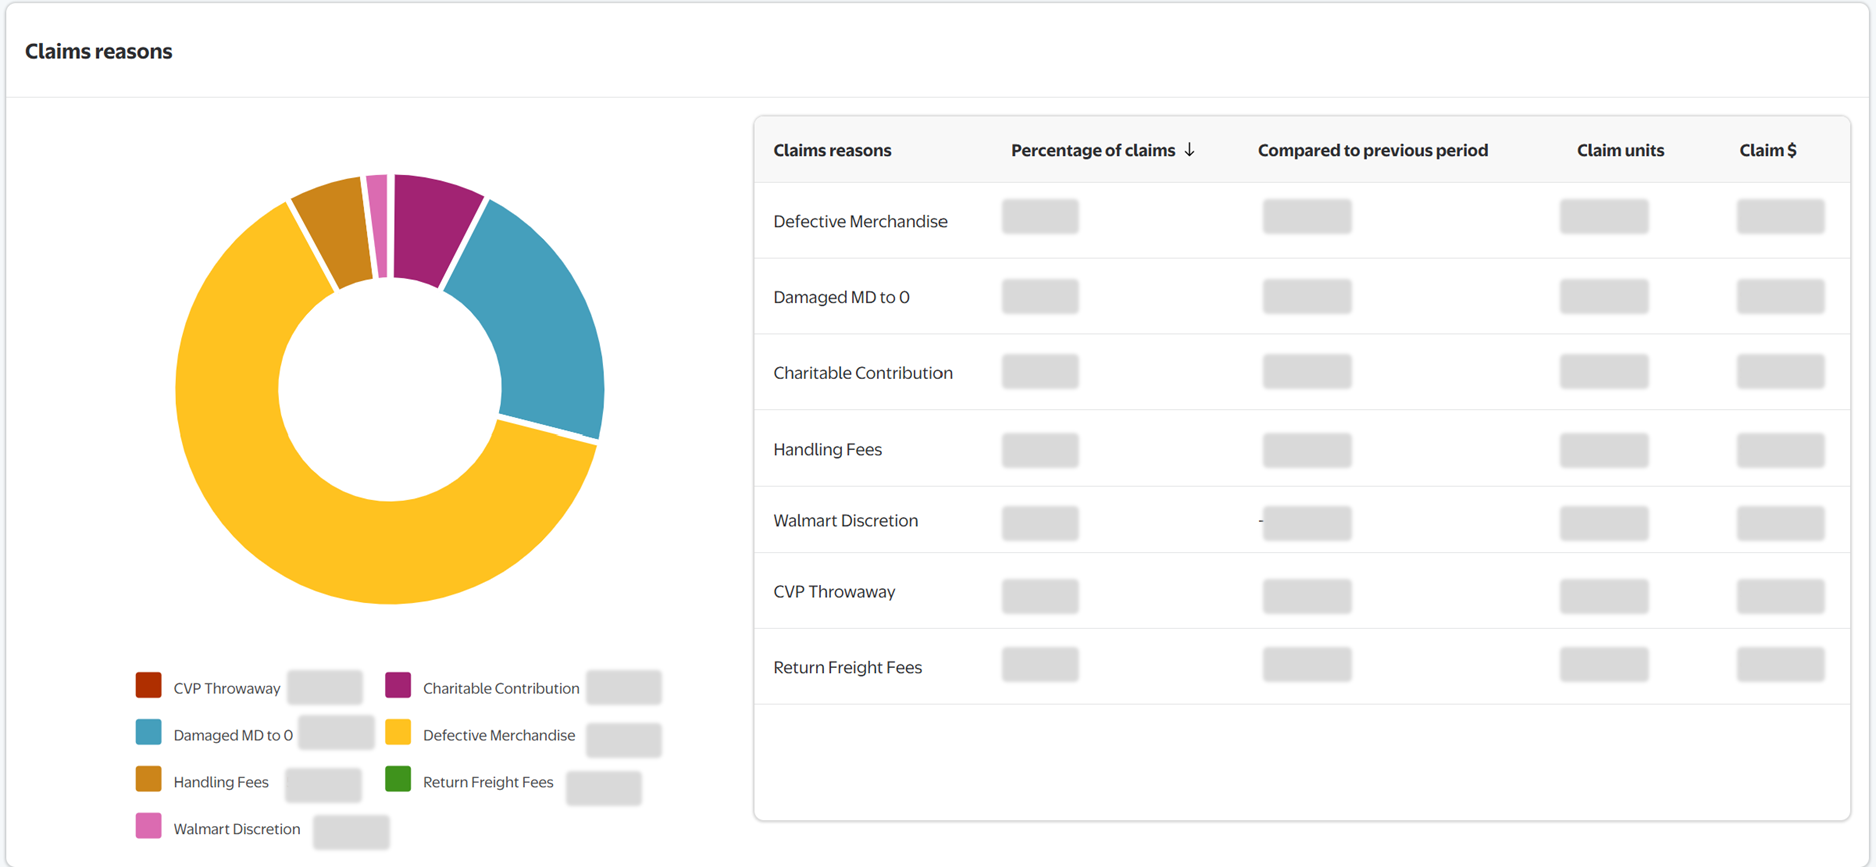Click the Handling Fees orange legend swatch

click(149, 779)
